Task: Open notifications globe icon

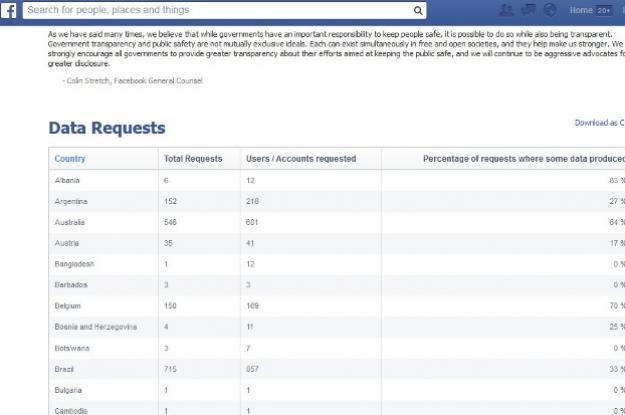Action: (x=550, y=10)
